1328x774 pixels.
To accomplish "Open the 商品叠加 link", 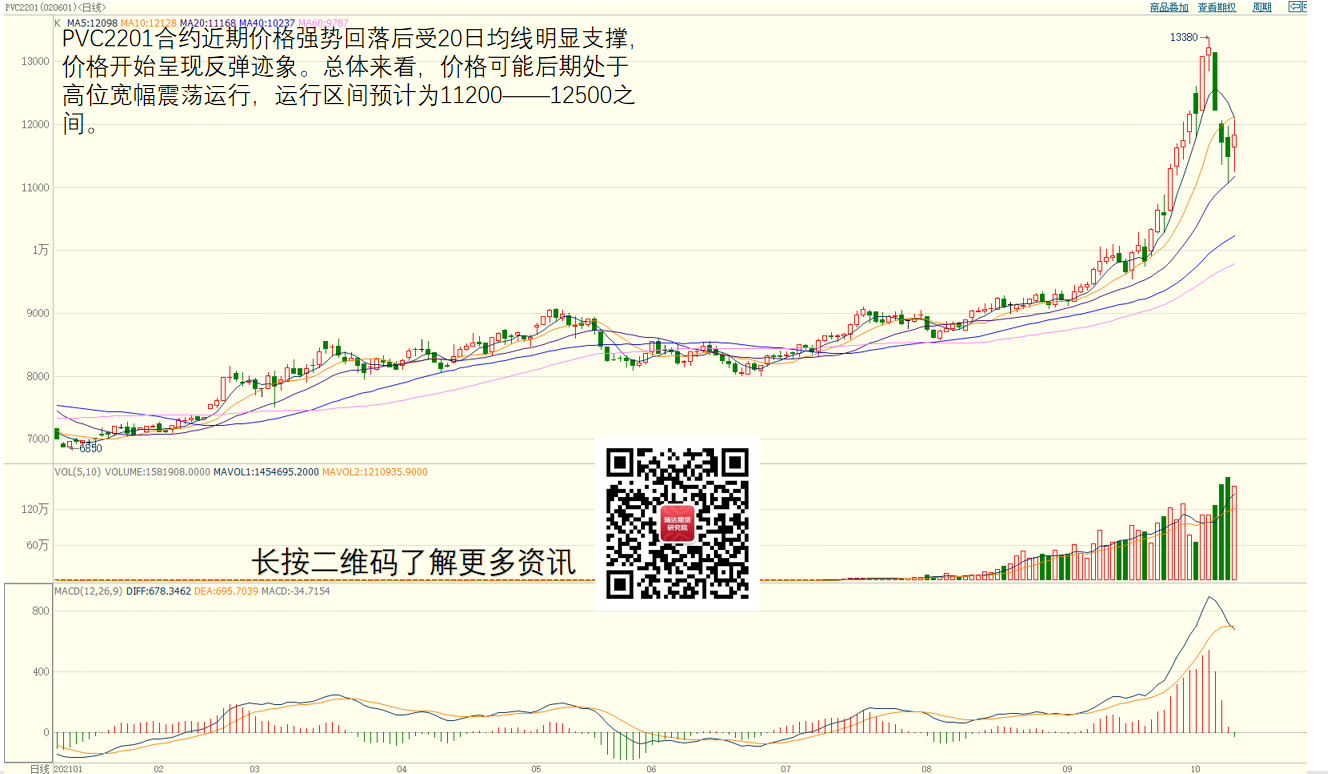I will 1169,7.
